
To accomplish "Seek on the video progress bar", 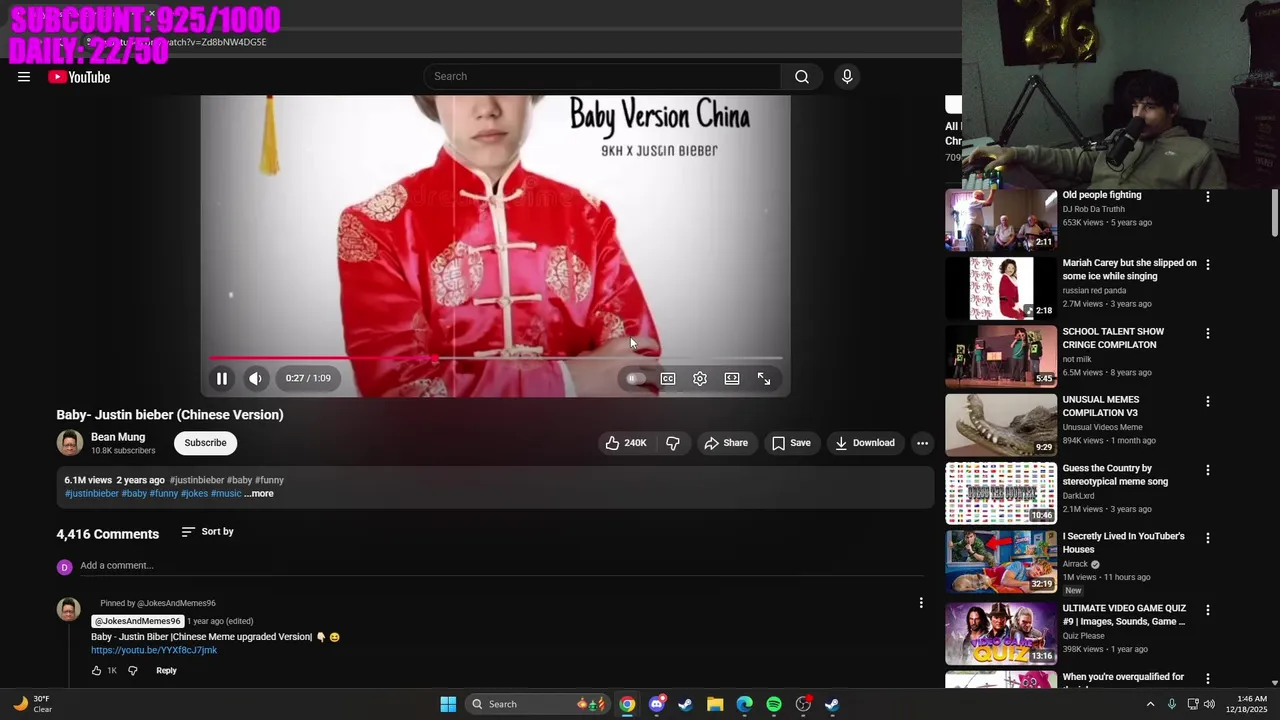I will [496, 358].
